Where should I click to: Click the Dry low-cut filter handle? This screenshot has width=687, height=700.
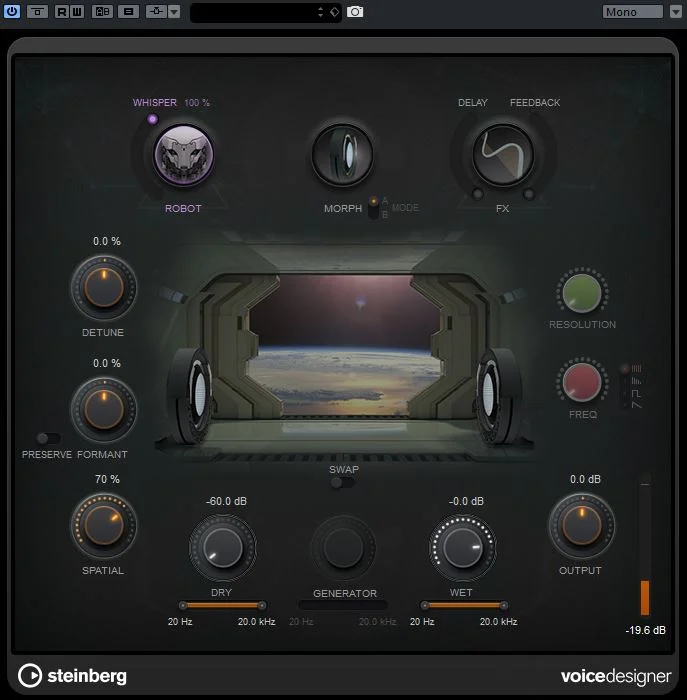coord(183,606)
